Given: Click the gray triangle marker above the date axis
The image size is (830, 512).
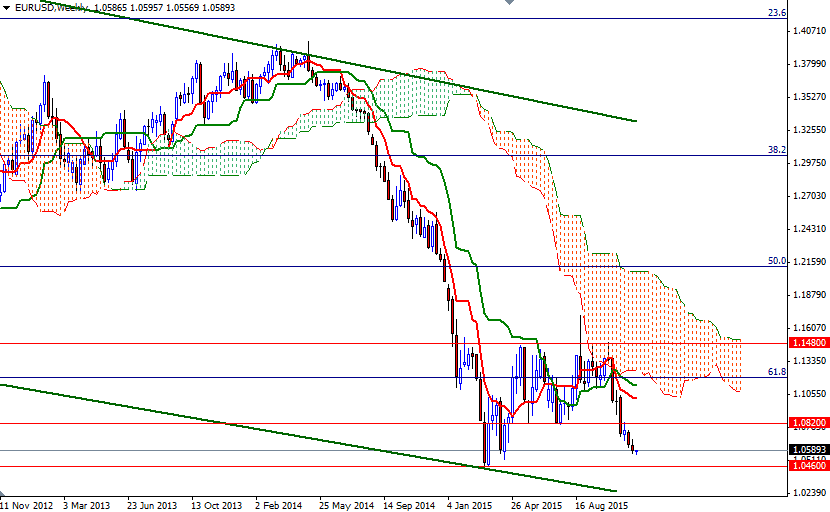Looking at the screenshot, I should click(x=3, y=492).
